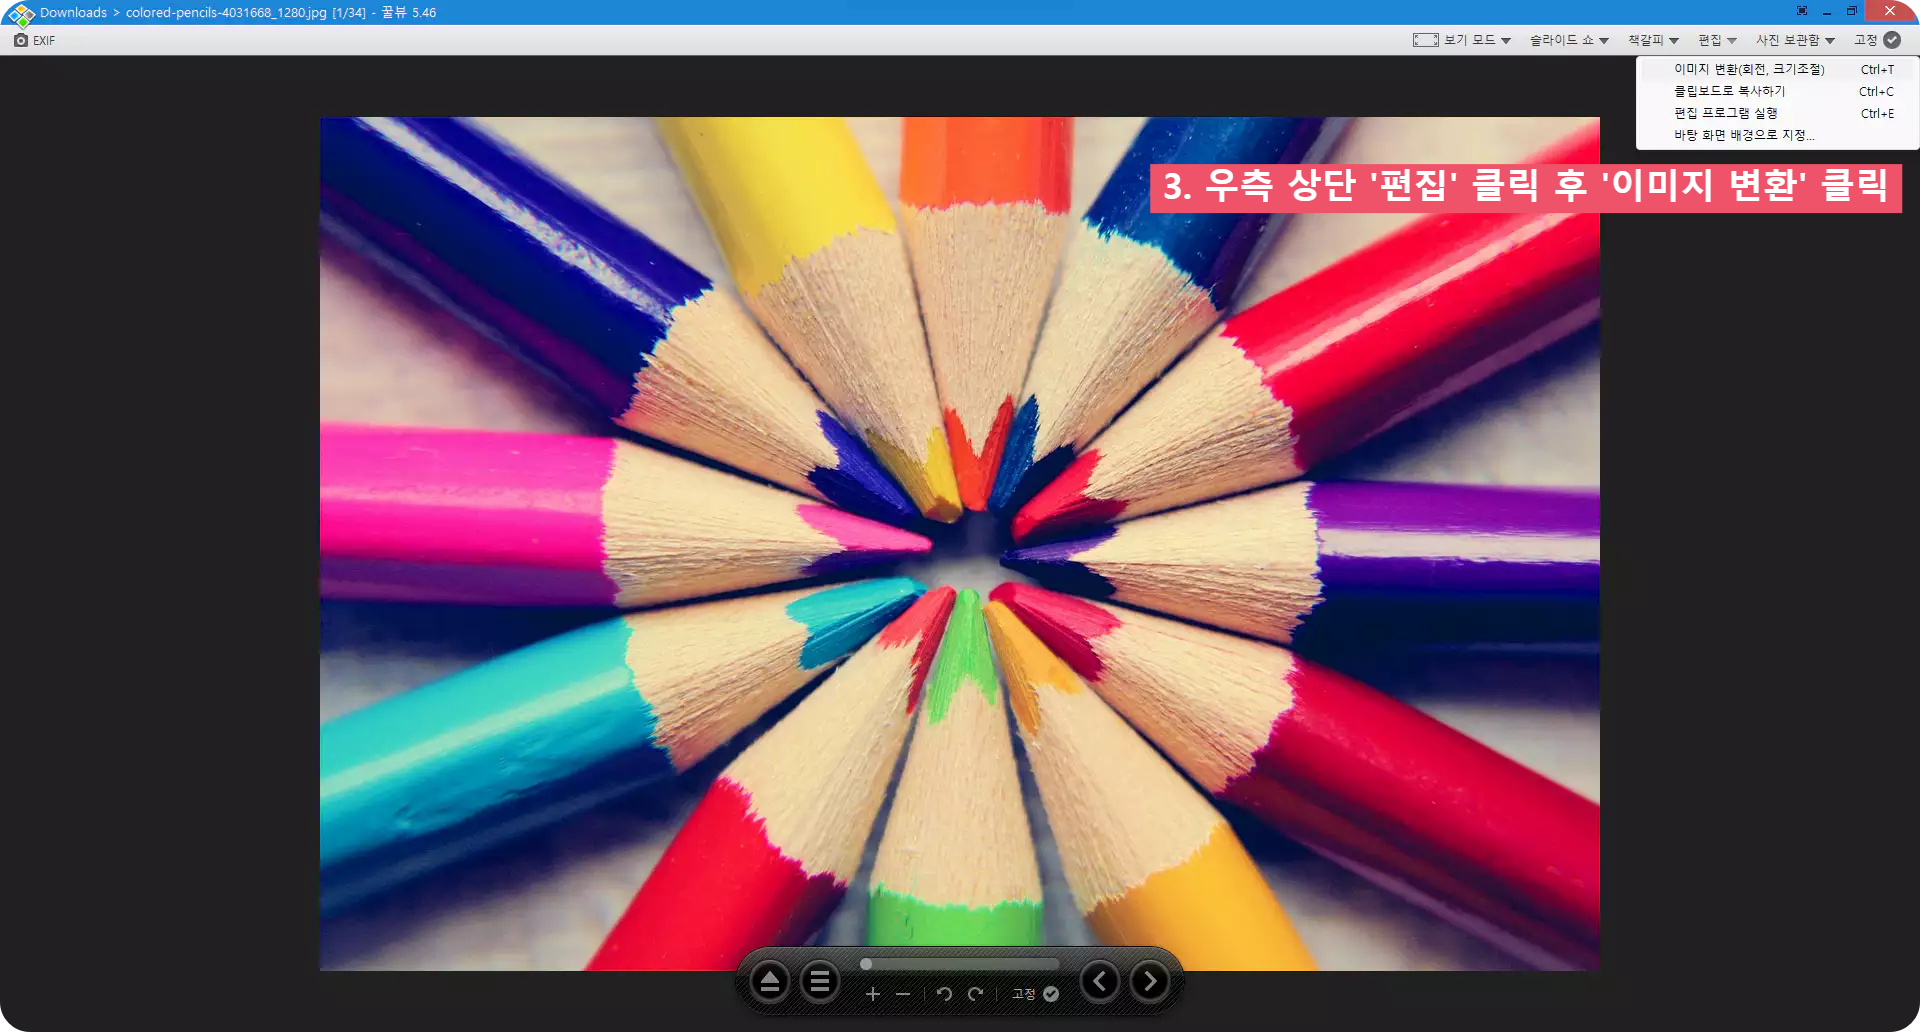
Task: Click the Honeyview app logo icon
Action: pos(21,14)
